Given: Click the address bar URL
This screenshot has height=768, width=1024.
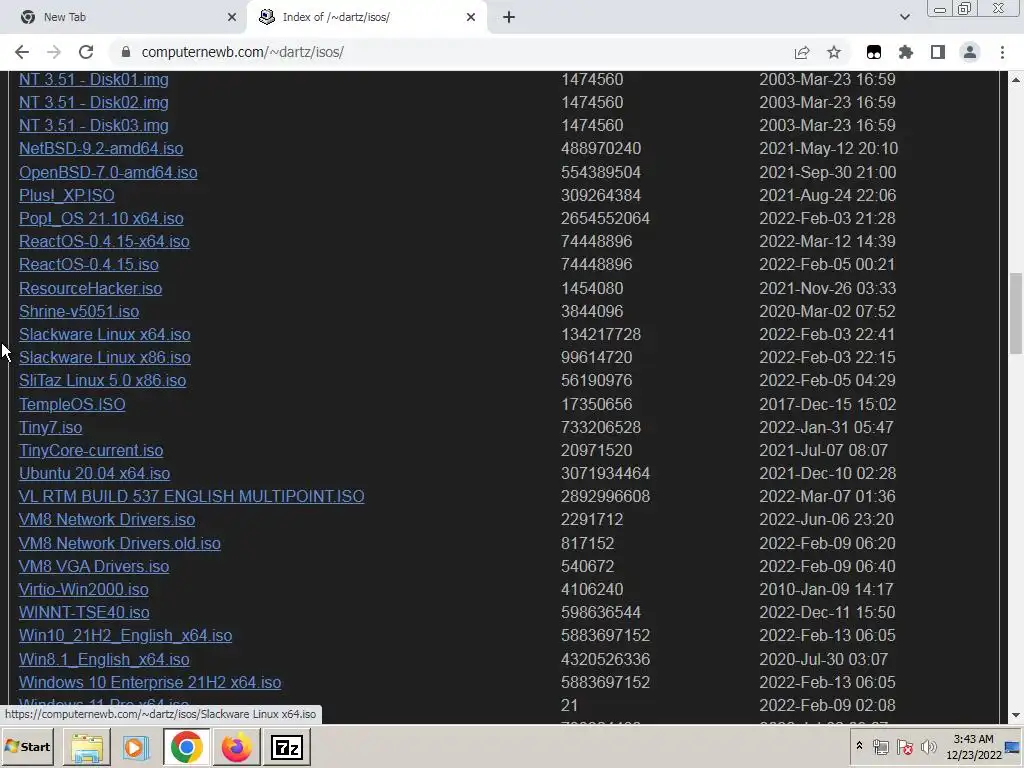Looking at the screenshot, I should click(x=243, y=52).
